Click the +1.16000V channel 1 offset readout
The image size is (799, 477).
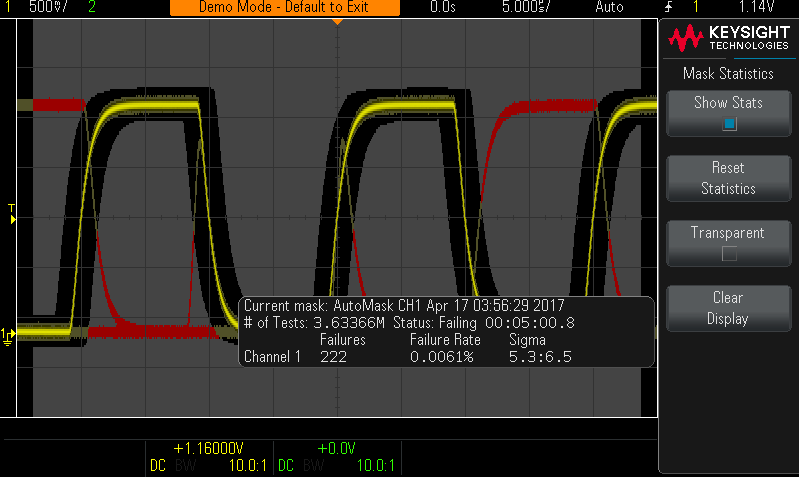pyautogui.click(x=209, y=449)
